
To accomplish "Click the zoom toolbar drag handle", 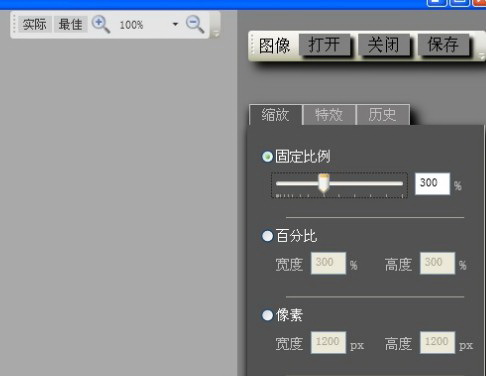I will point(14,24).
